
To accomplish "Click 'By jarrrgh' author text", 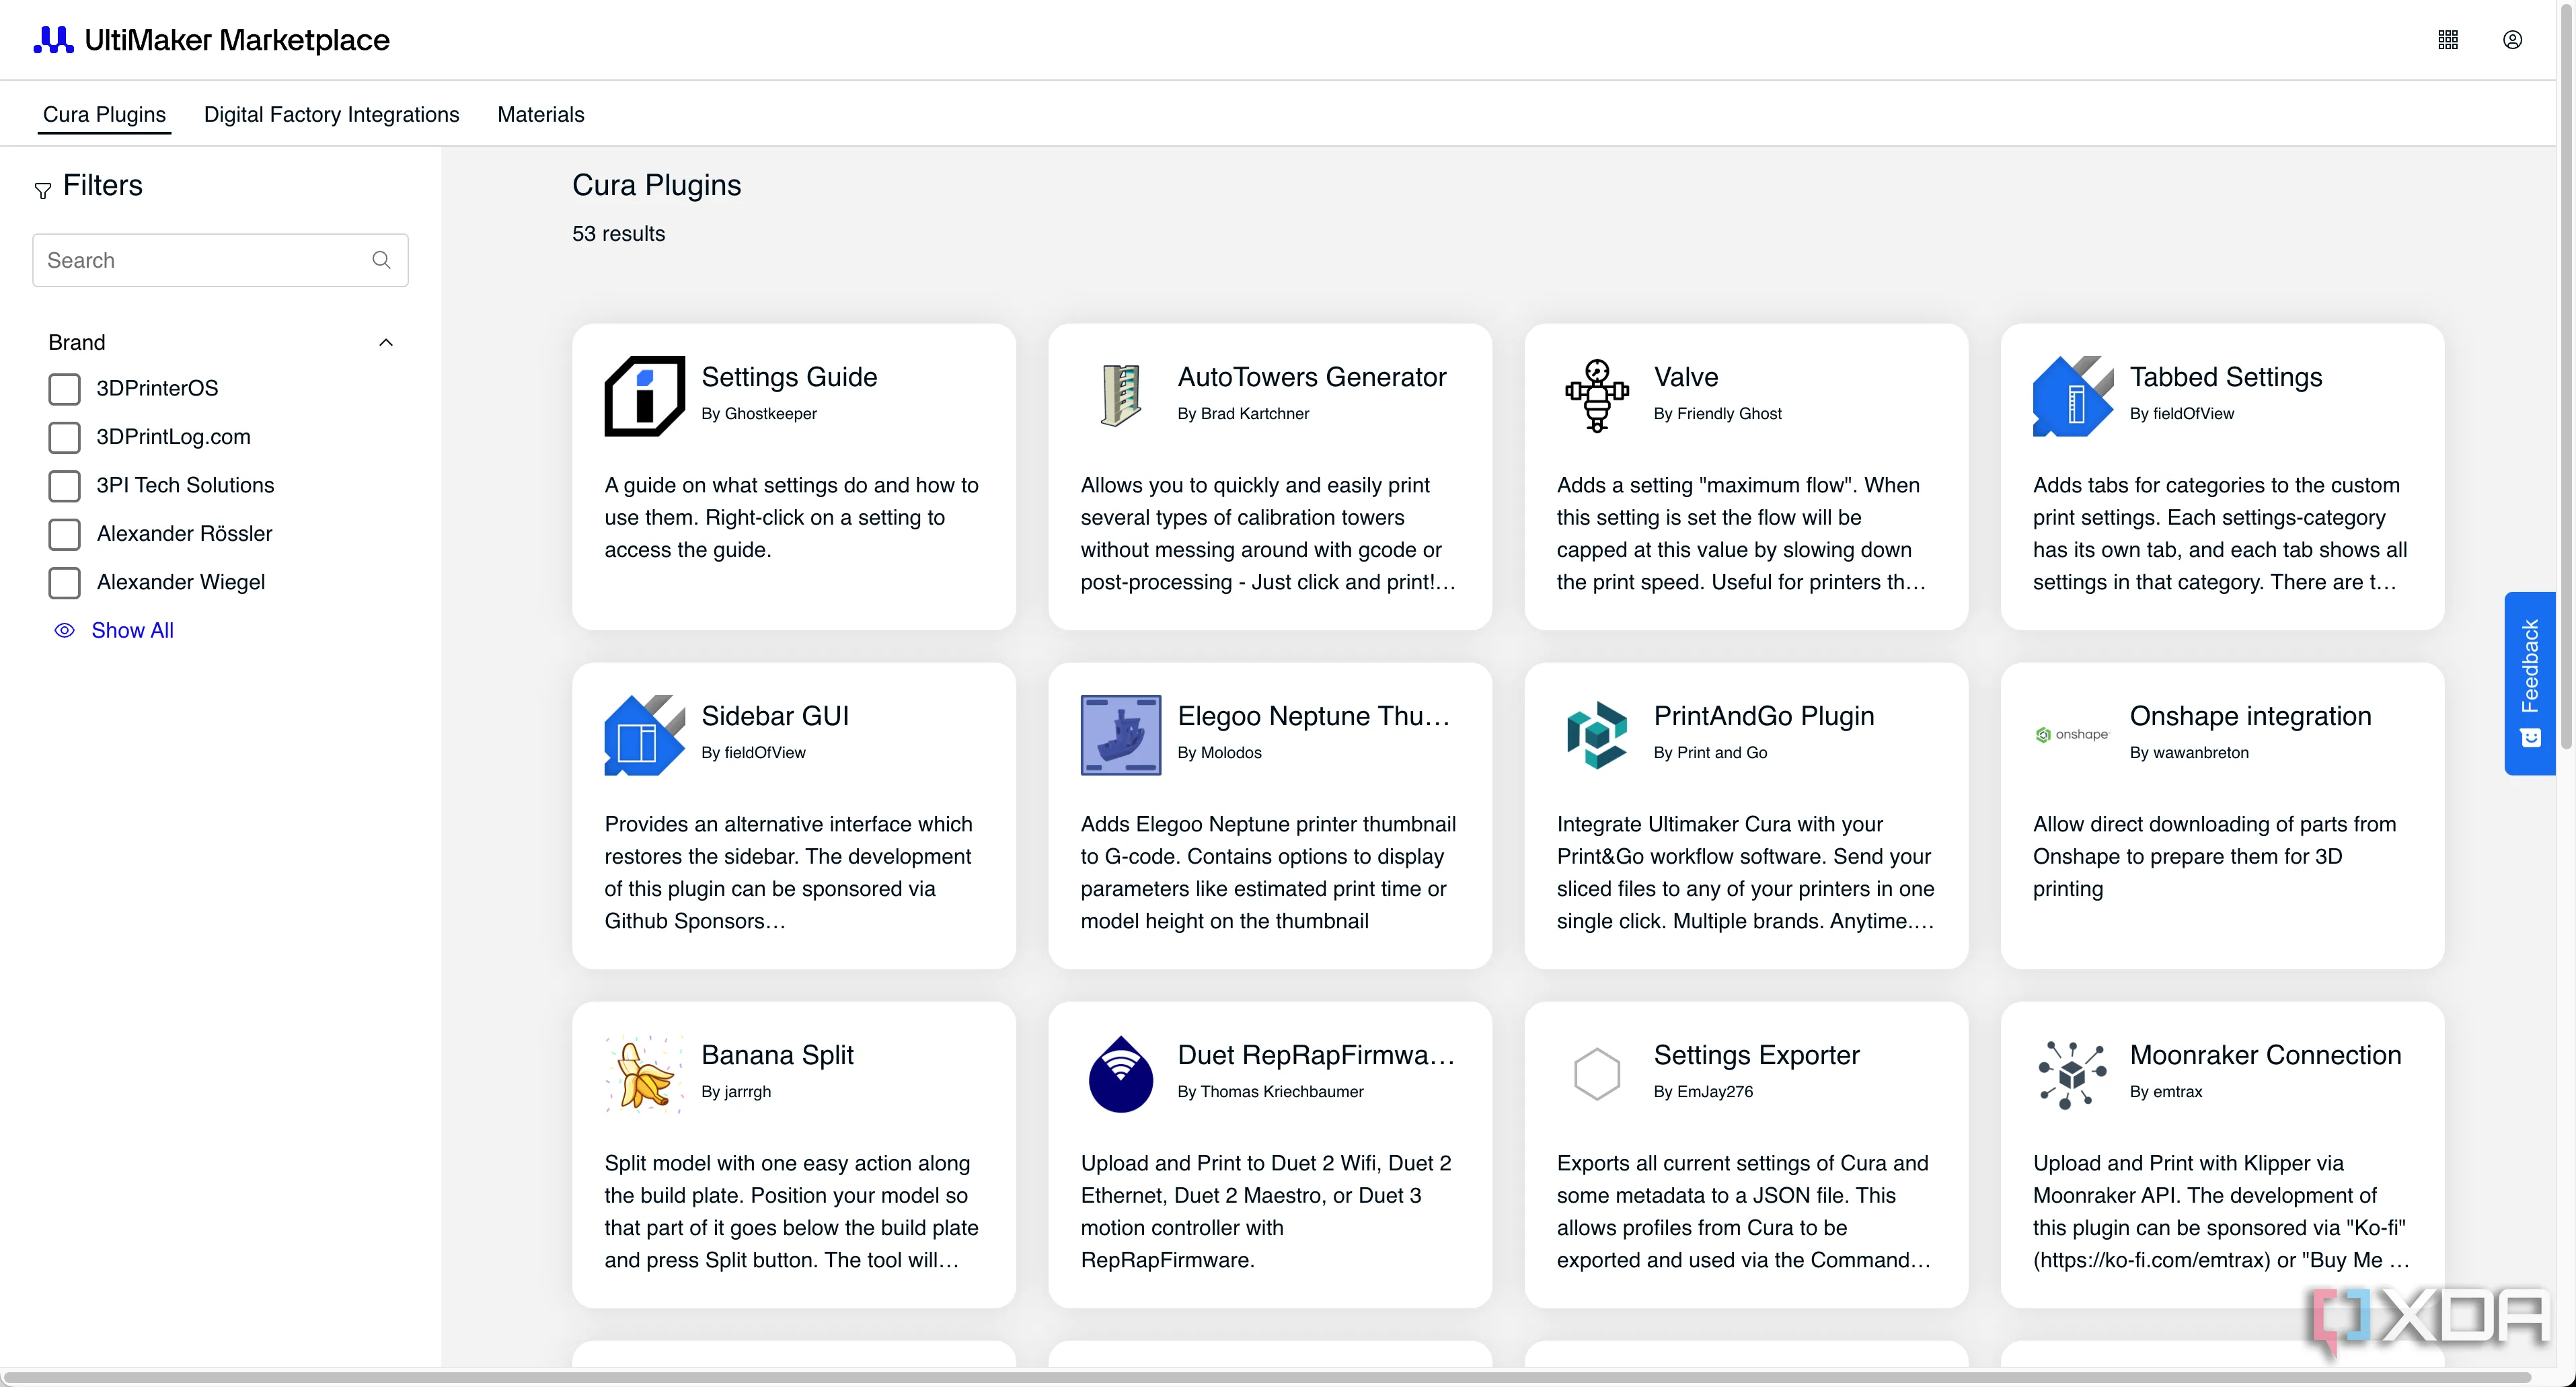I will tap(736, 1091).
